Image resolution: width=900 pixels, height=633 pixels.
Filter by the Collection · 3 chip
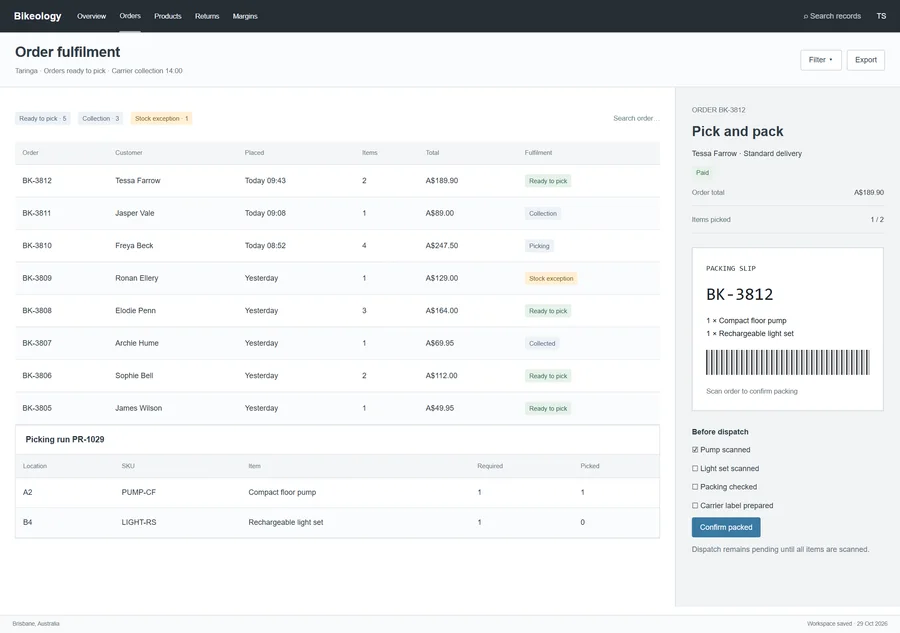[100, 118]
